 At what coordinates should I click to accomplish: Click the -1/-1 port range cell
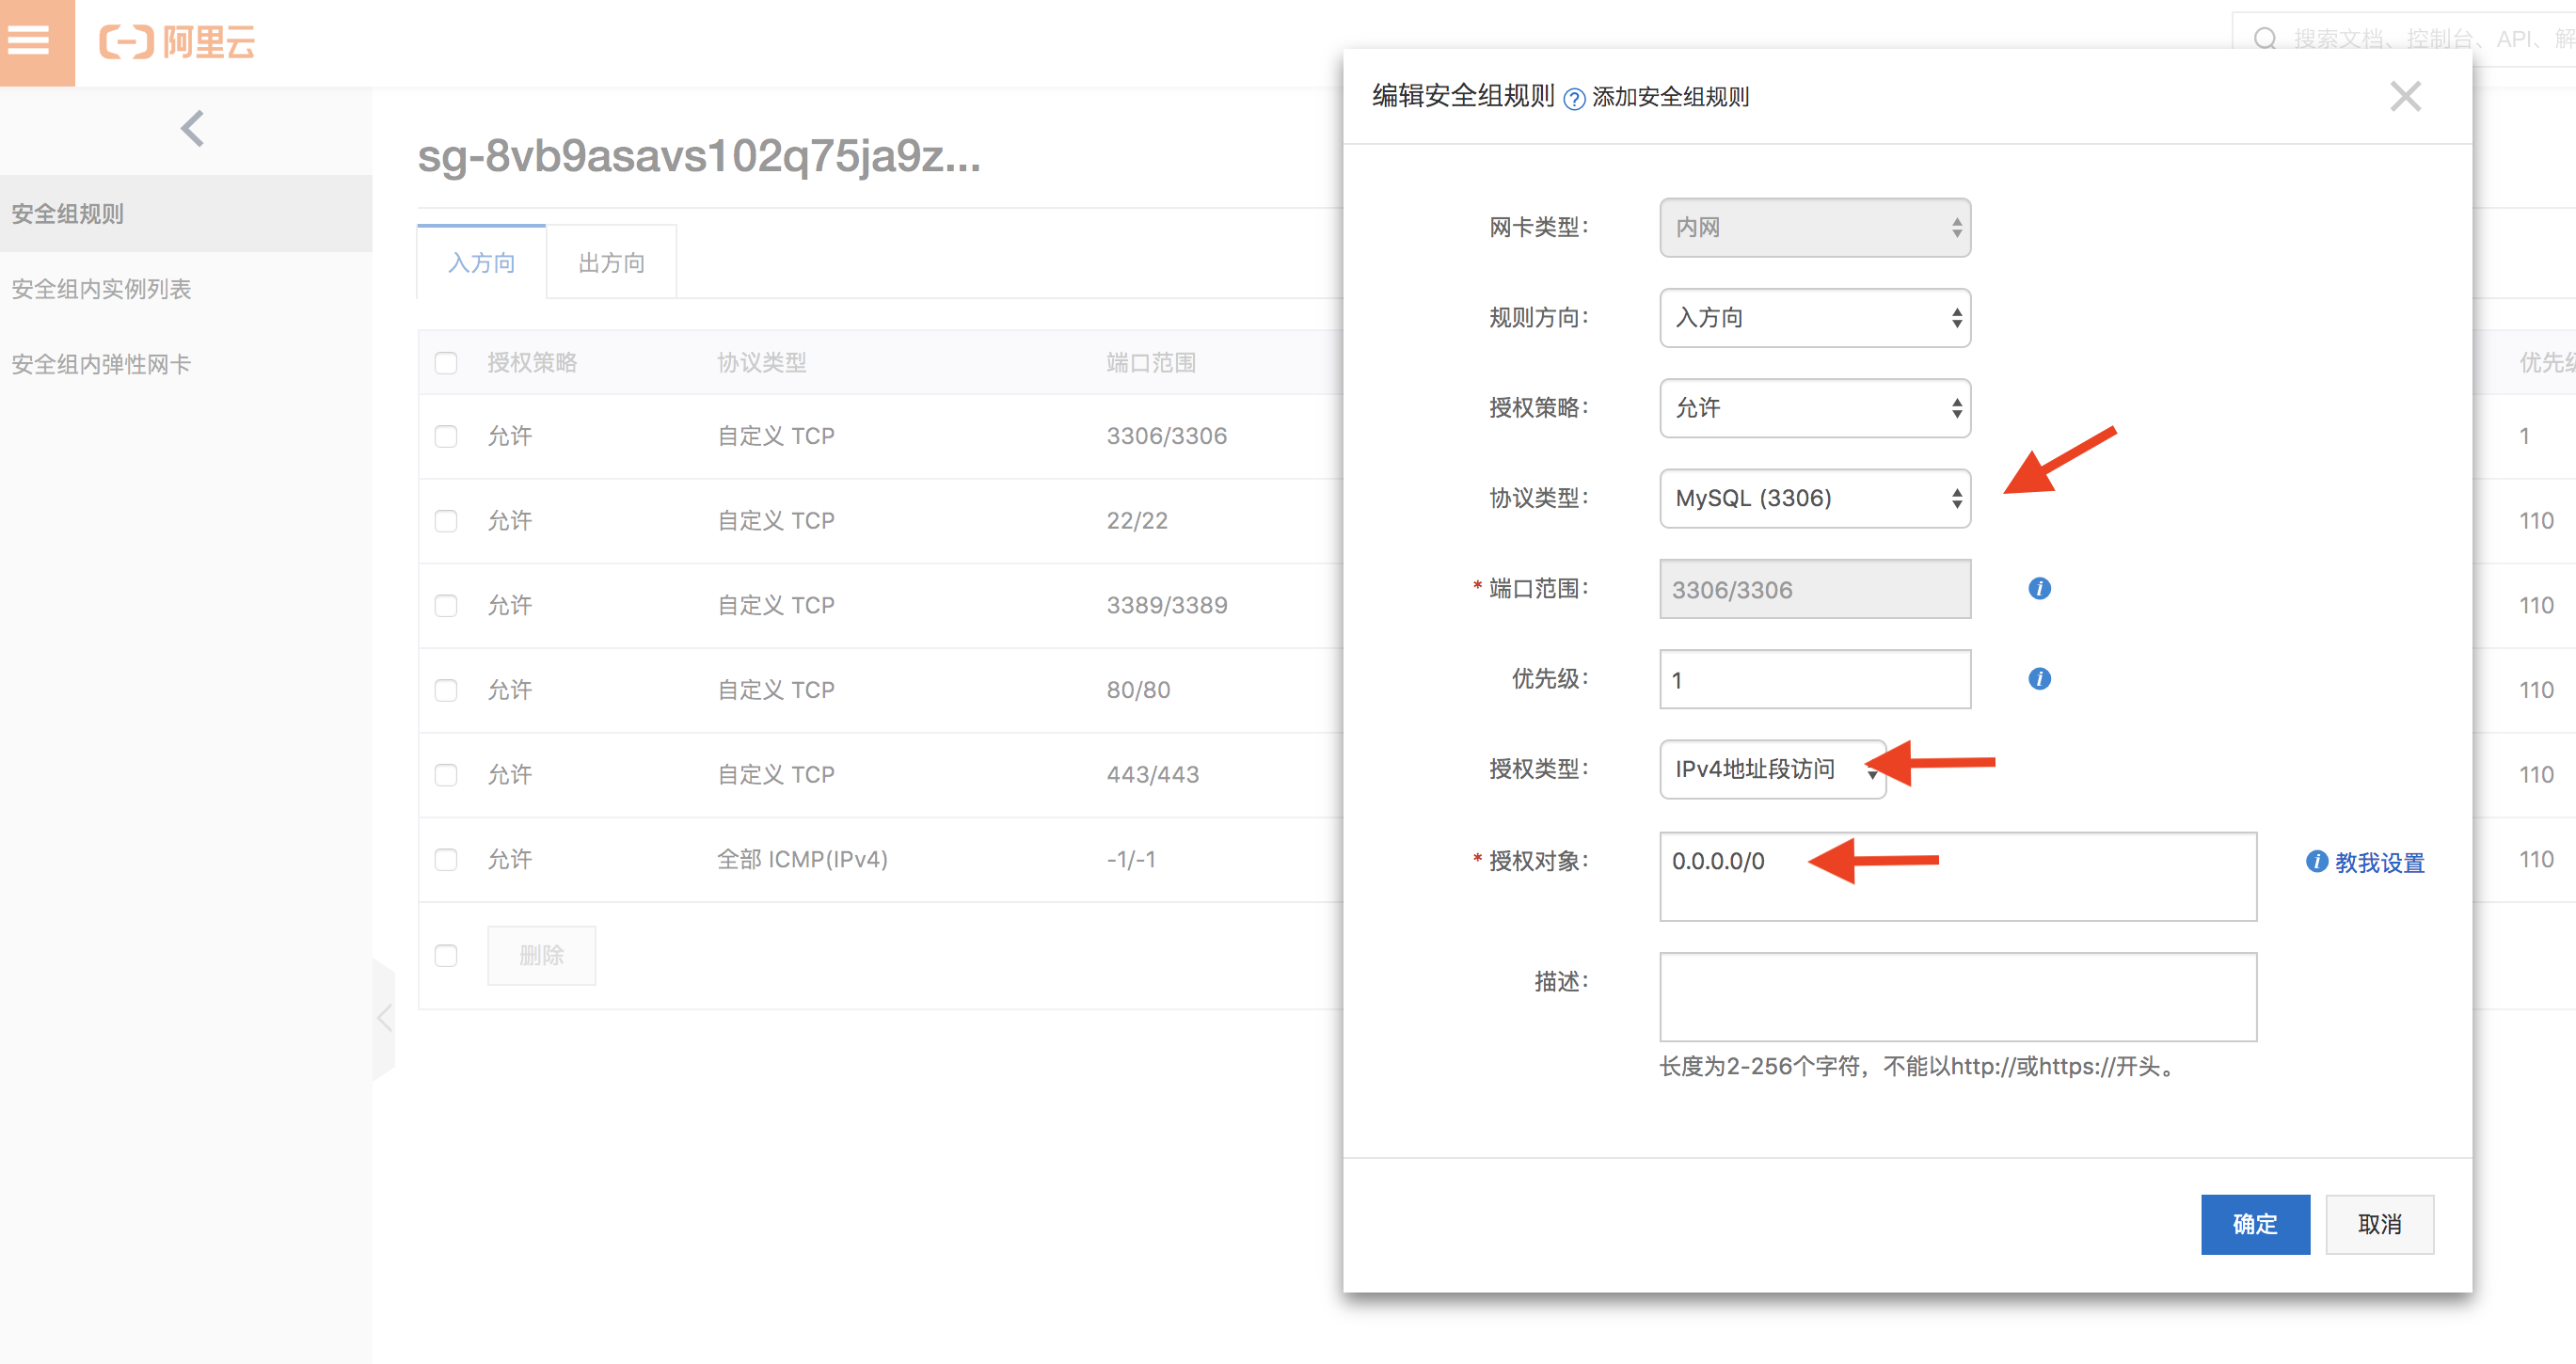pyautogui.click(x=1130, y=859)
